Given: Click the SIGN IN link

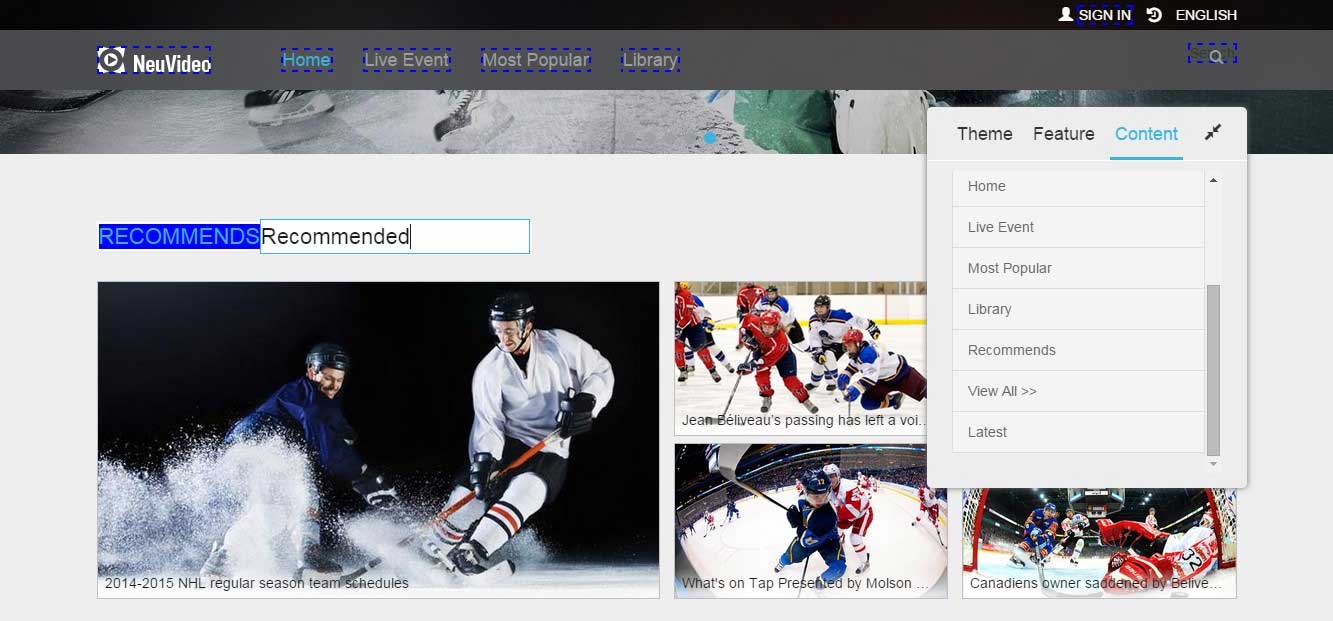Looking at the screenshot, I should pos(1104,15).
